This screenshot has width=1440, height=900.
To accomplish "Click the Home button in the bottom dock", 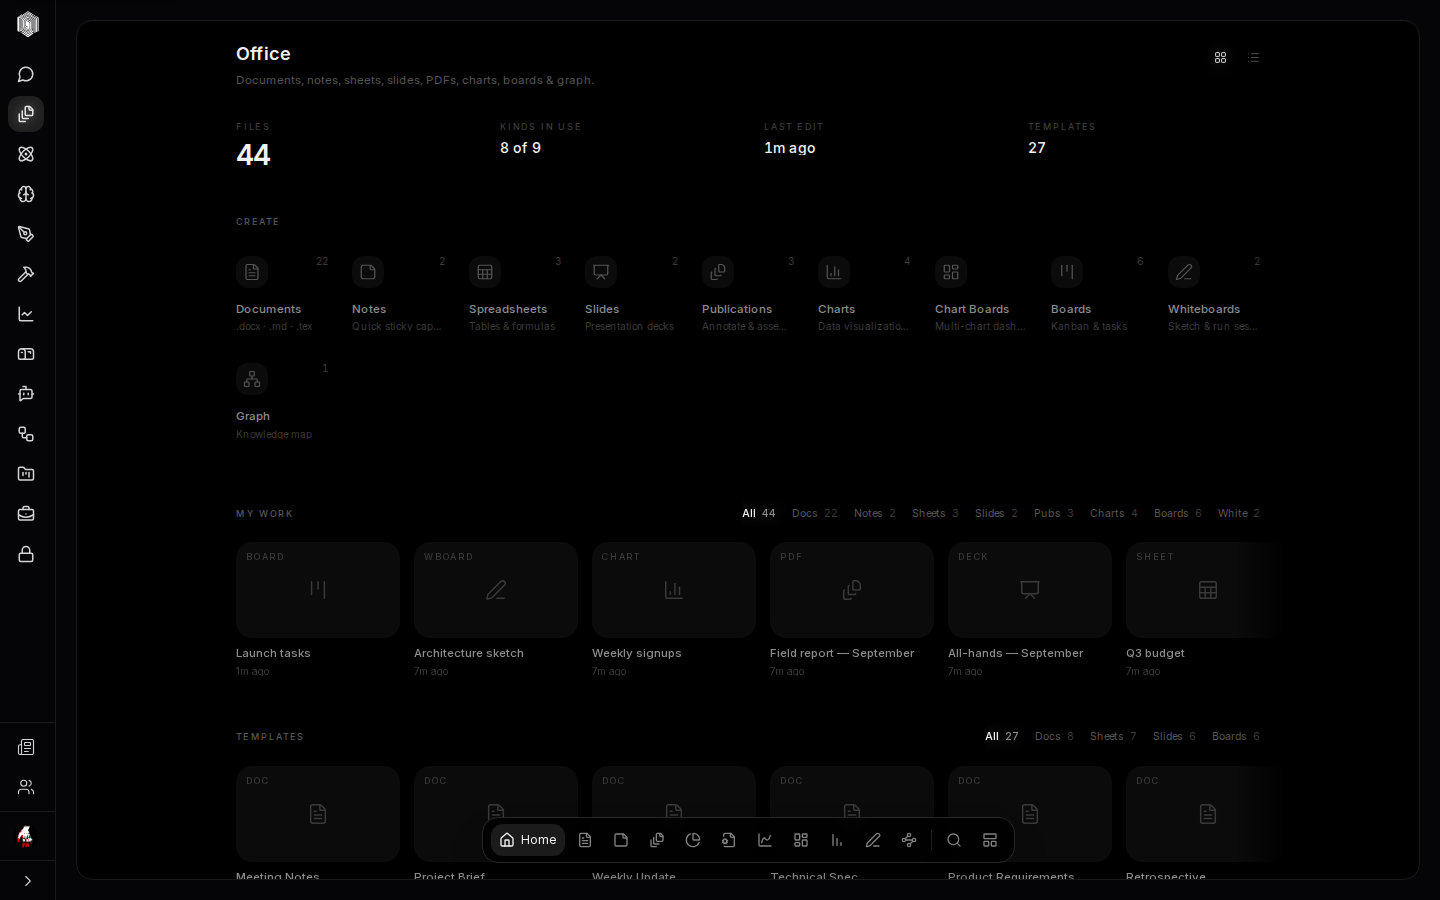I will (528, 840).
